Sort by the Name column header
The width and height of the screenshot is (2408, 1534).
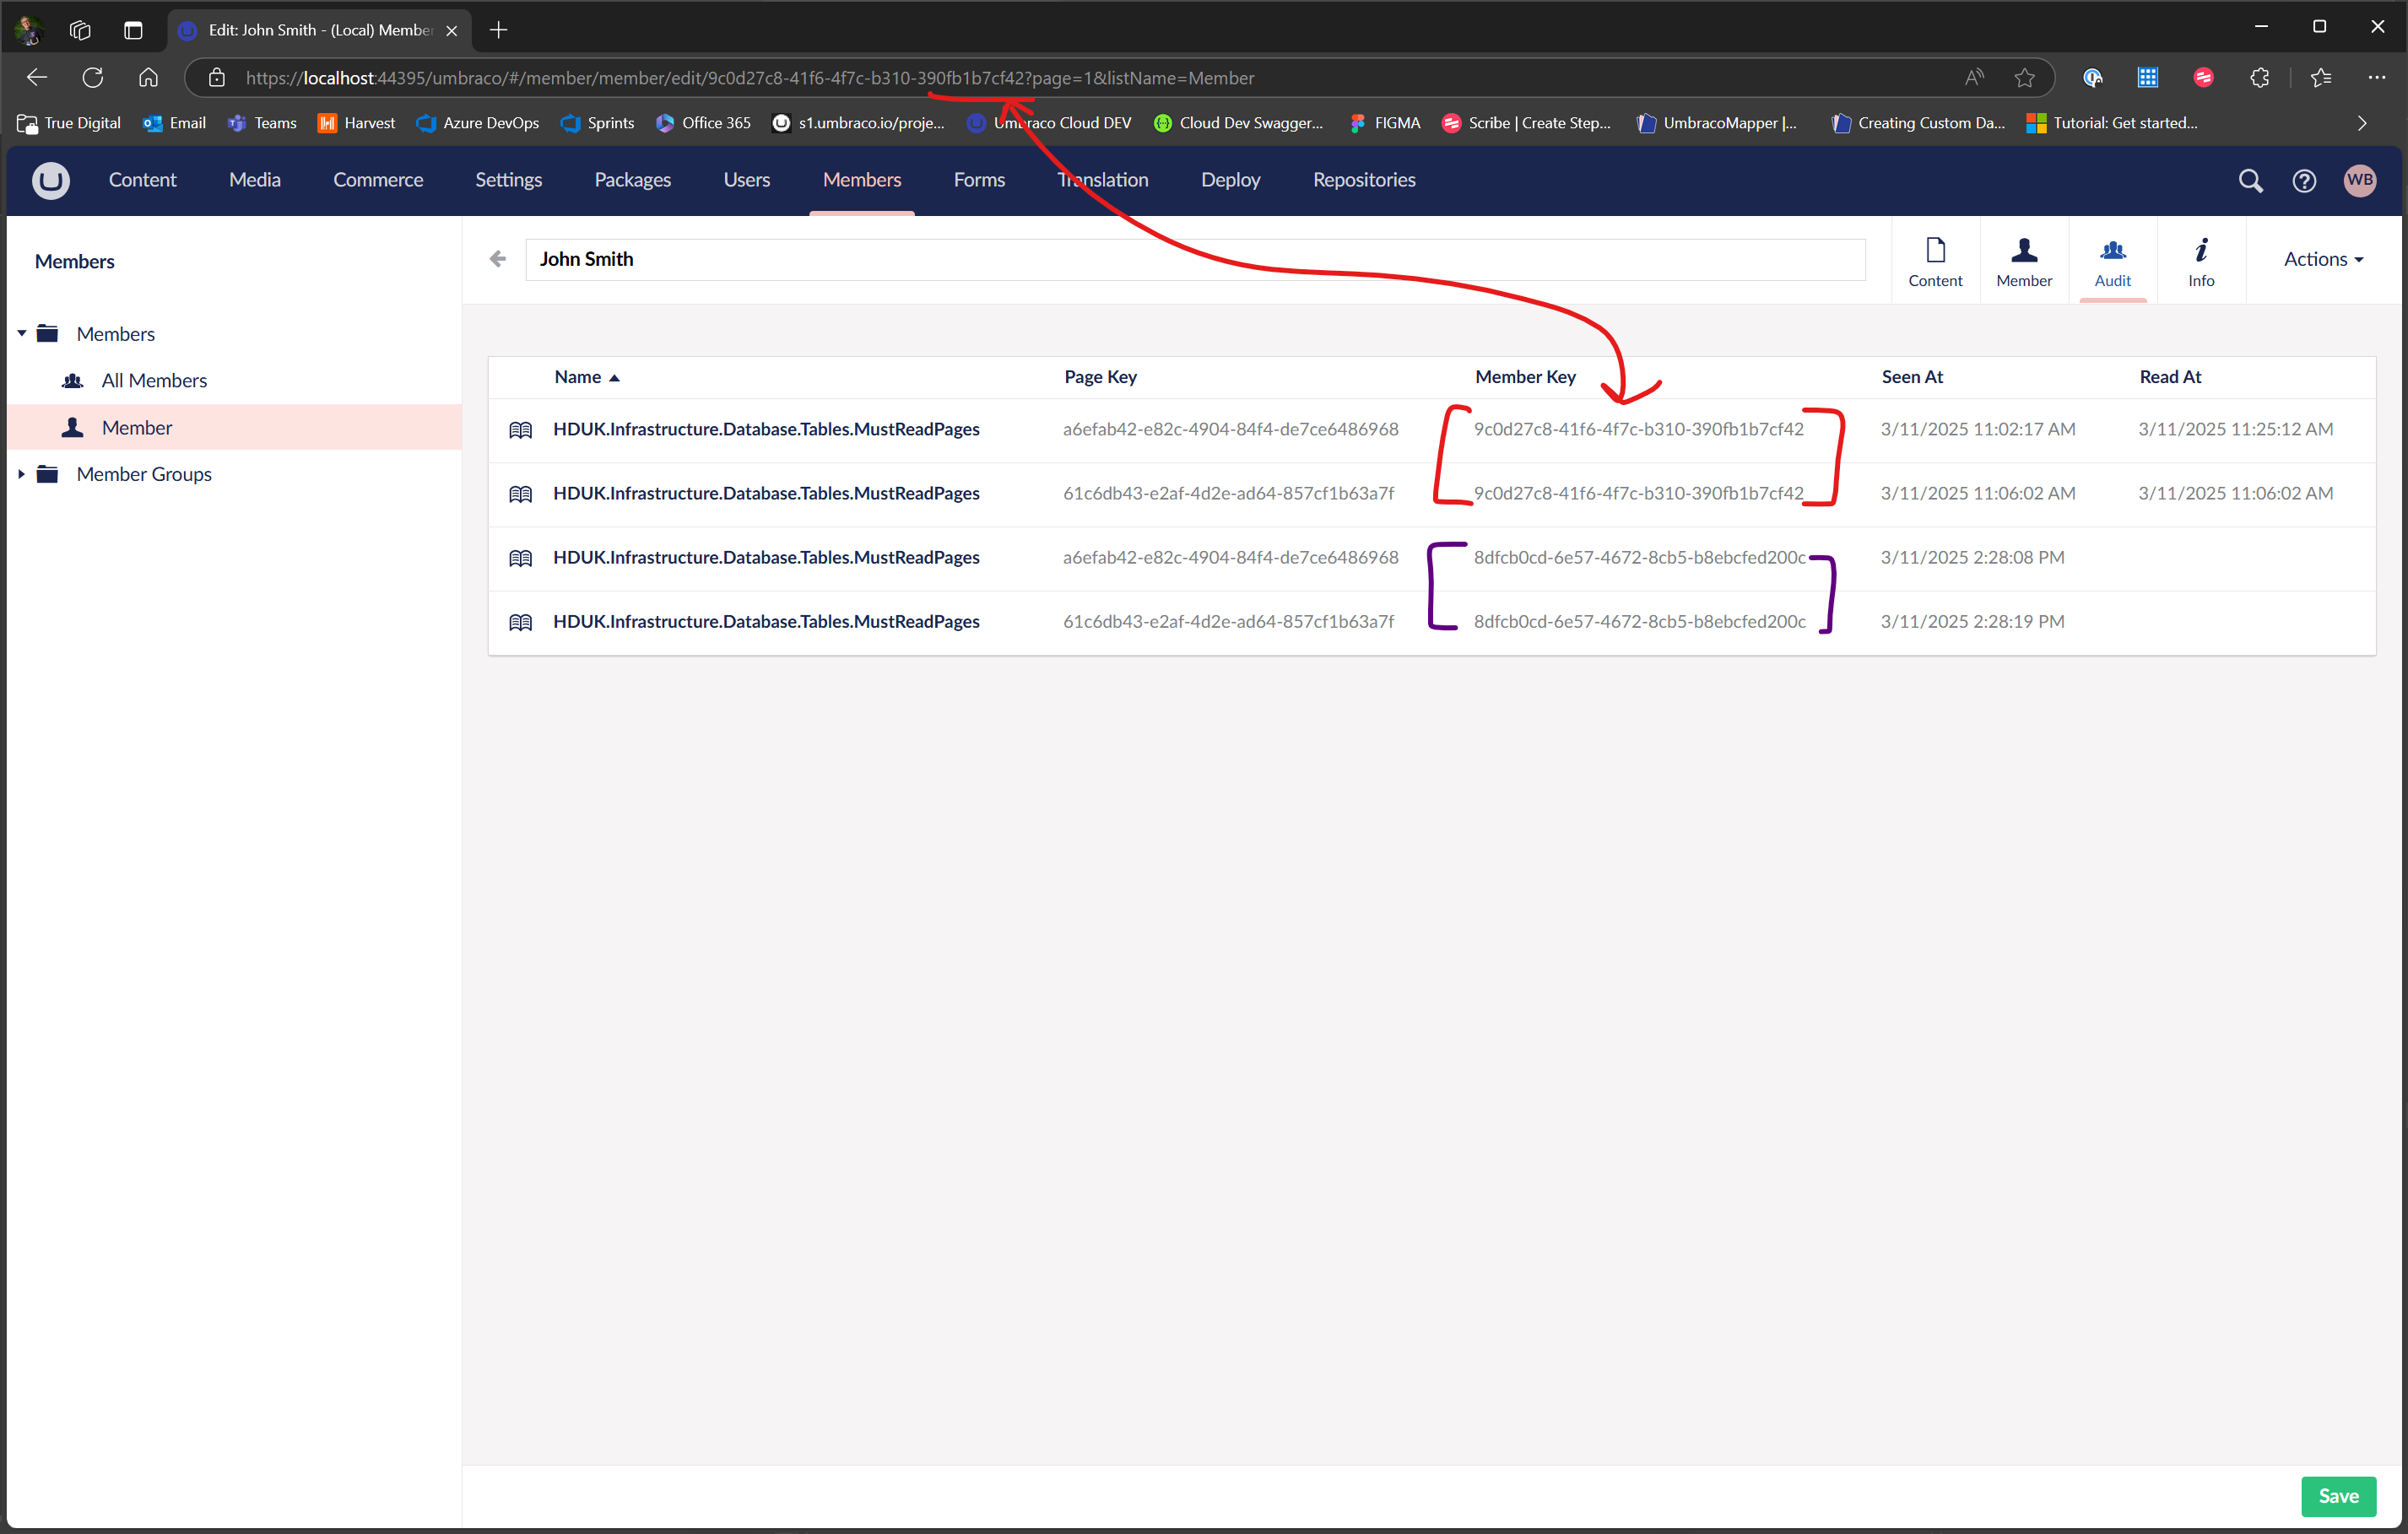587,377
